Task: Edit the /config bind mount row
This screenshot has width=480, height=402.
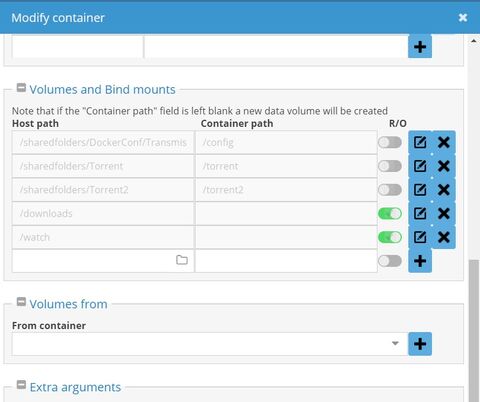Action: 420,142
